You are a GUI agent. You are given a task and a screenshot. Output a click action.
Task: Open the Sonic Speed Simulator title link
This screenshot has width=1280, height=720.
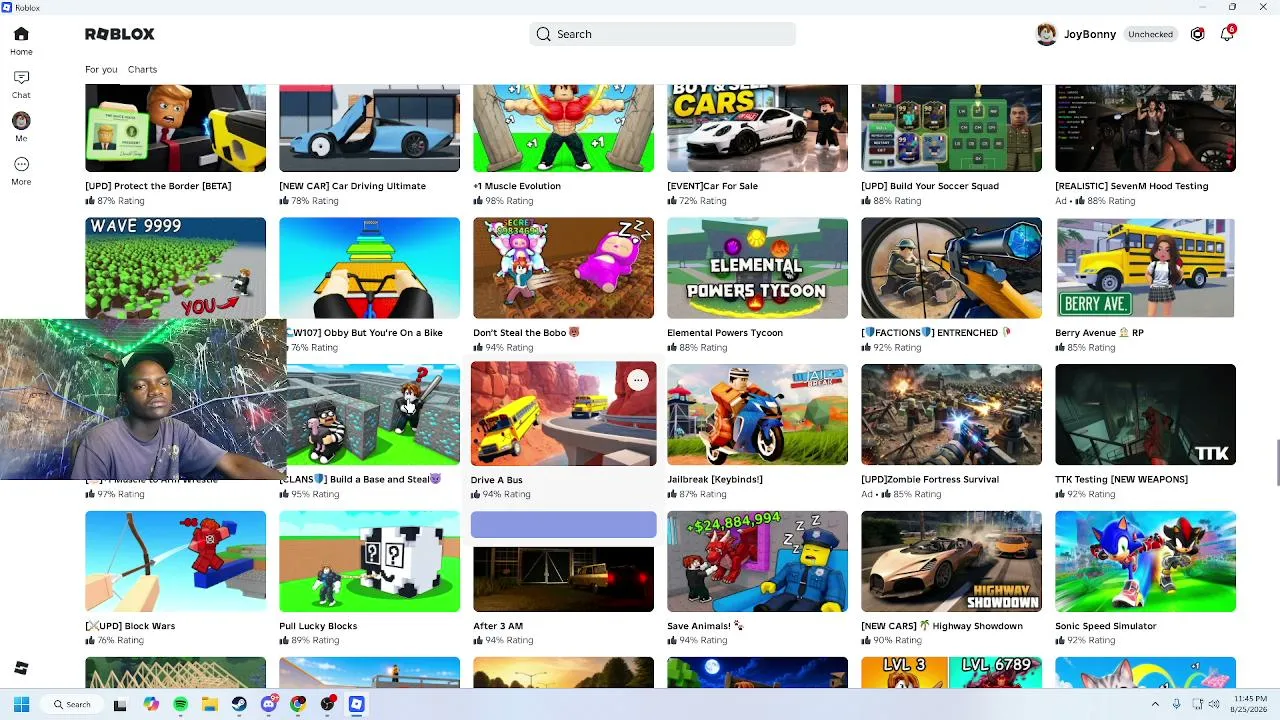click(x=1106, y=626)
